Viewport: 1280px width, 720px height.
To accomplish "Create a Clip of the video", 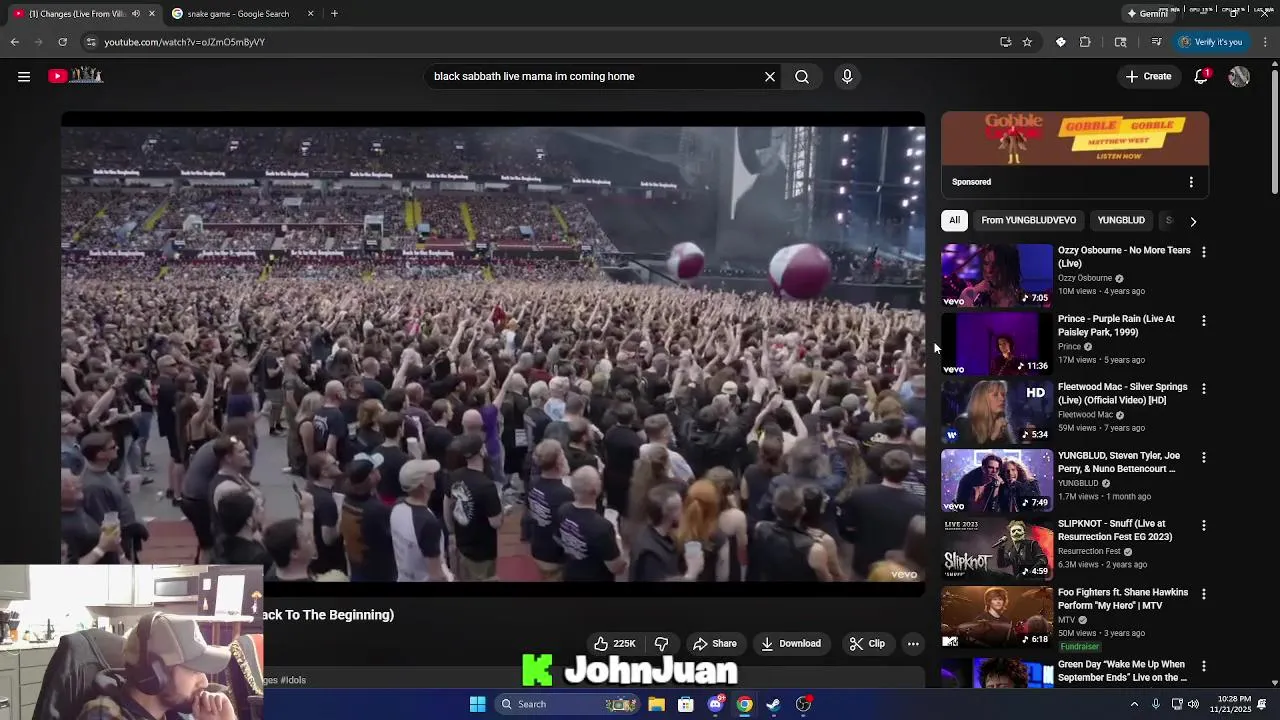I will 867,644.
